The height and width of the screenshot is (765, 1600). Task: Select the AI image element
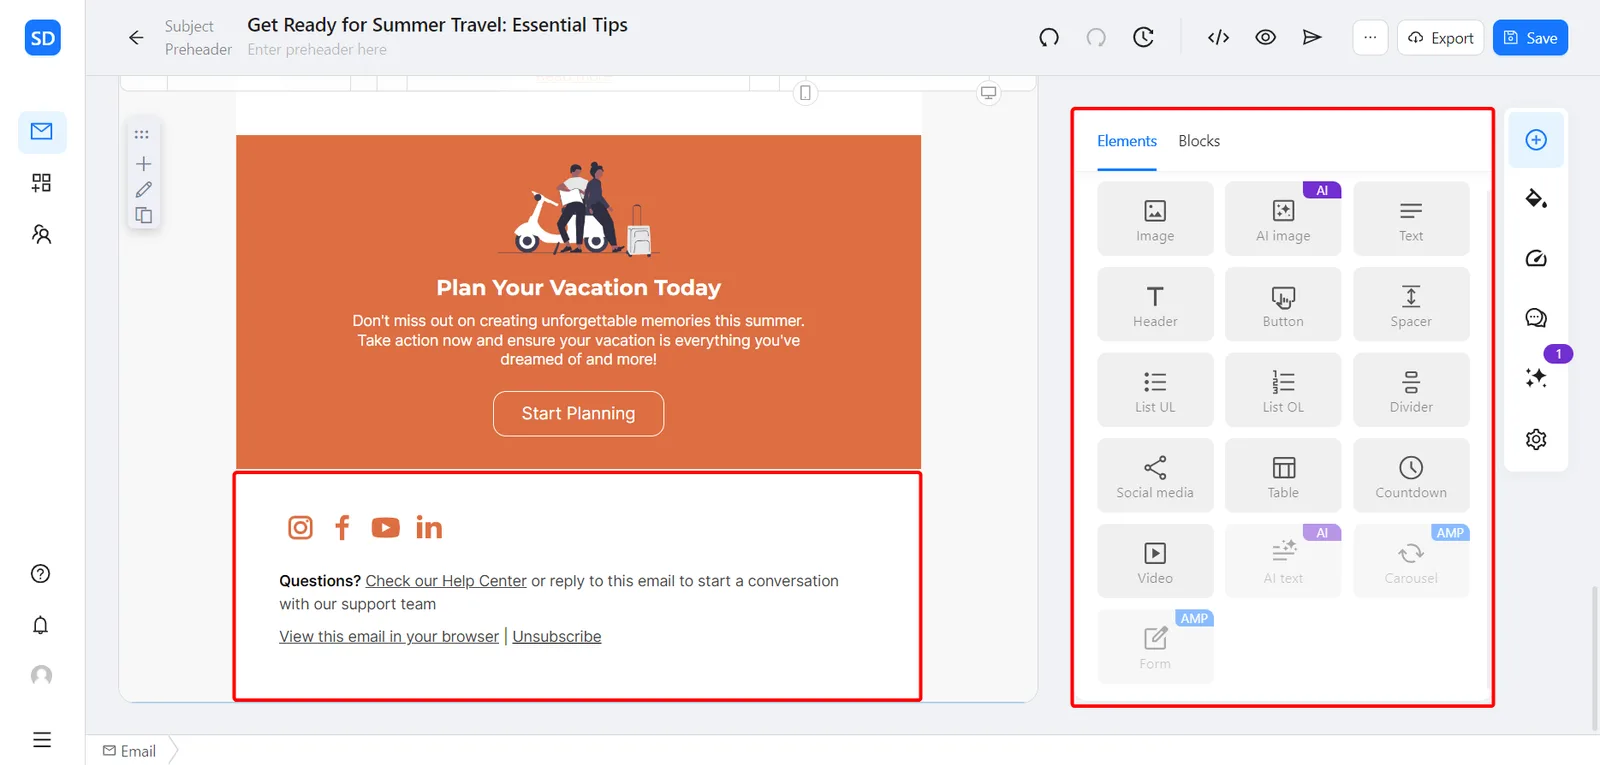coord(1283,219)
